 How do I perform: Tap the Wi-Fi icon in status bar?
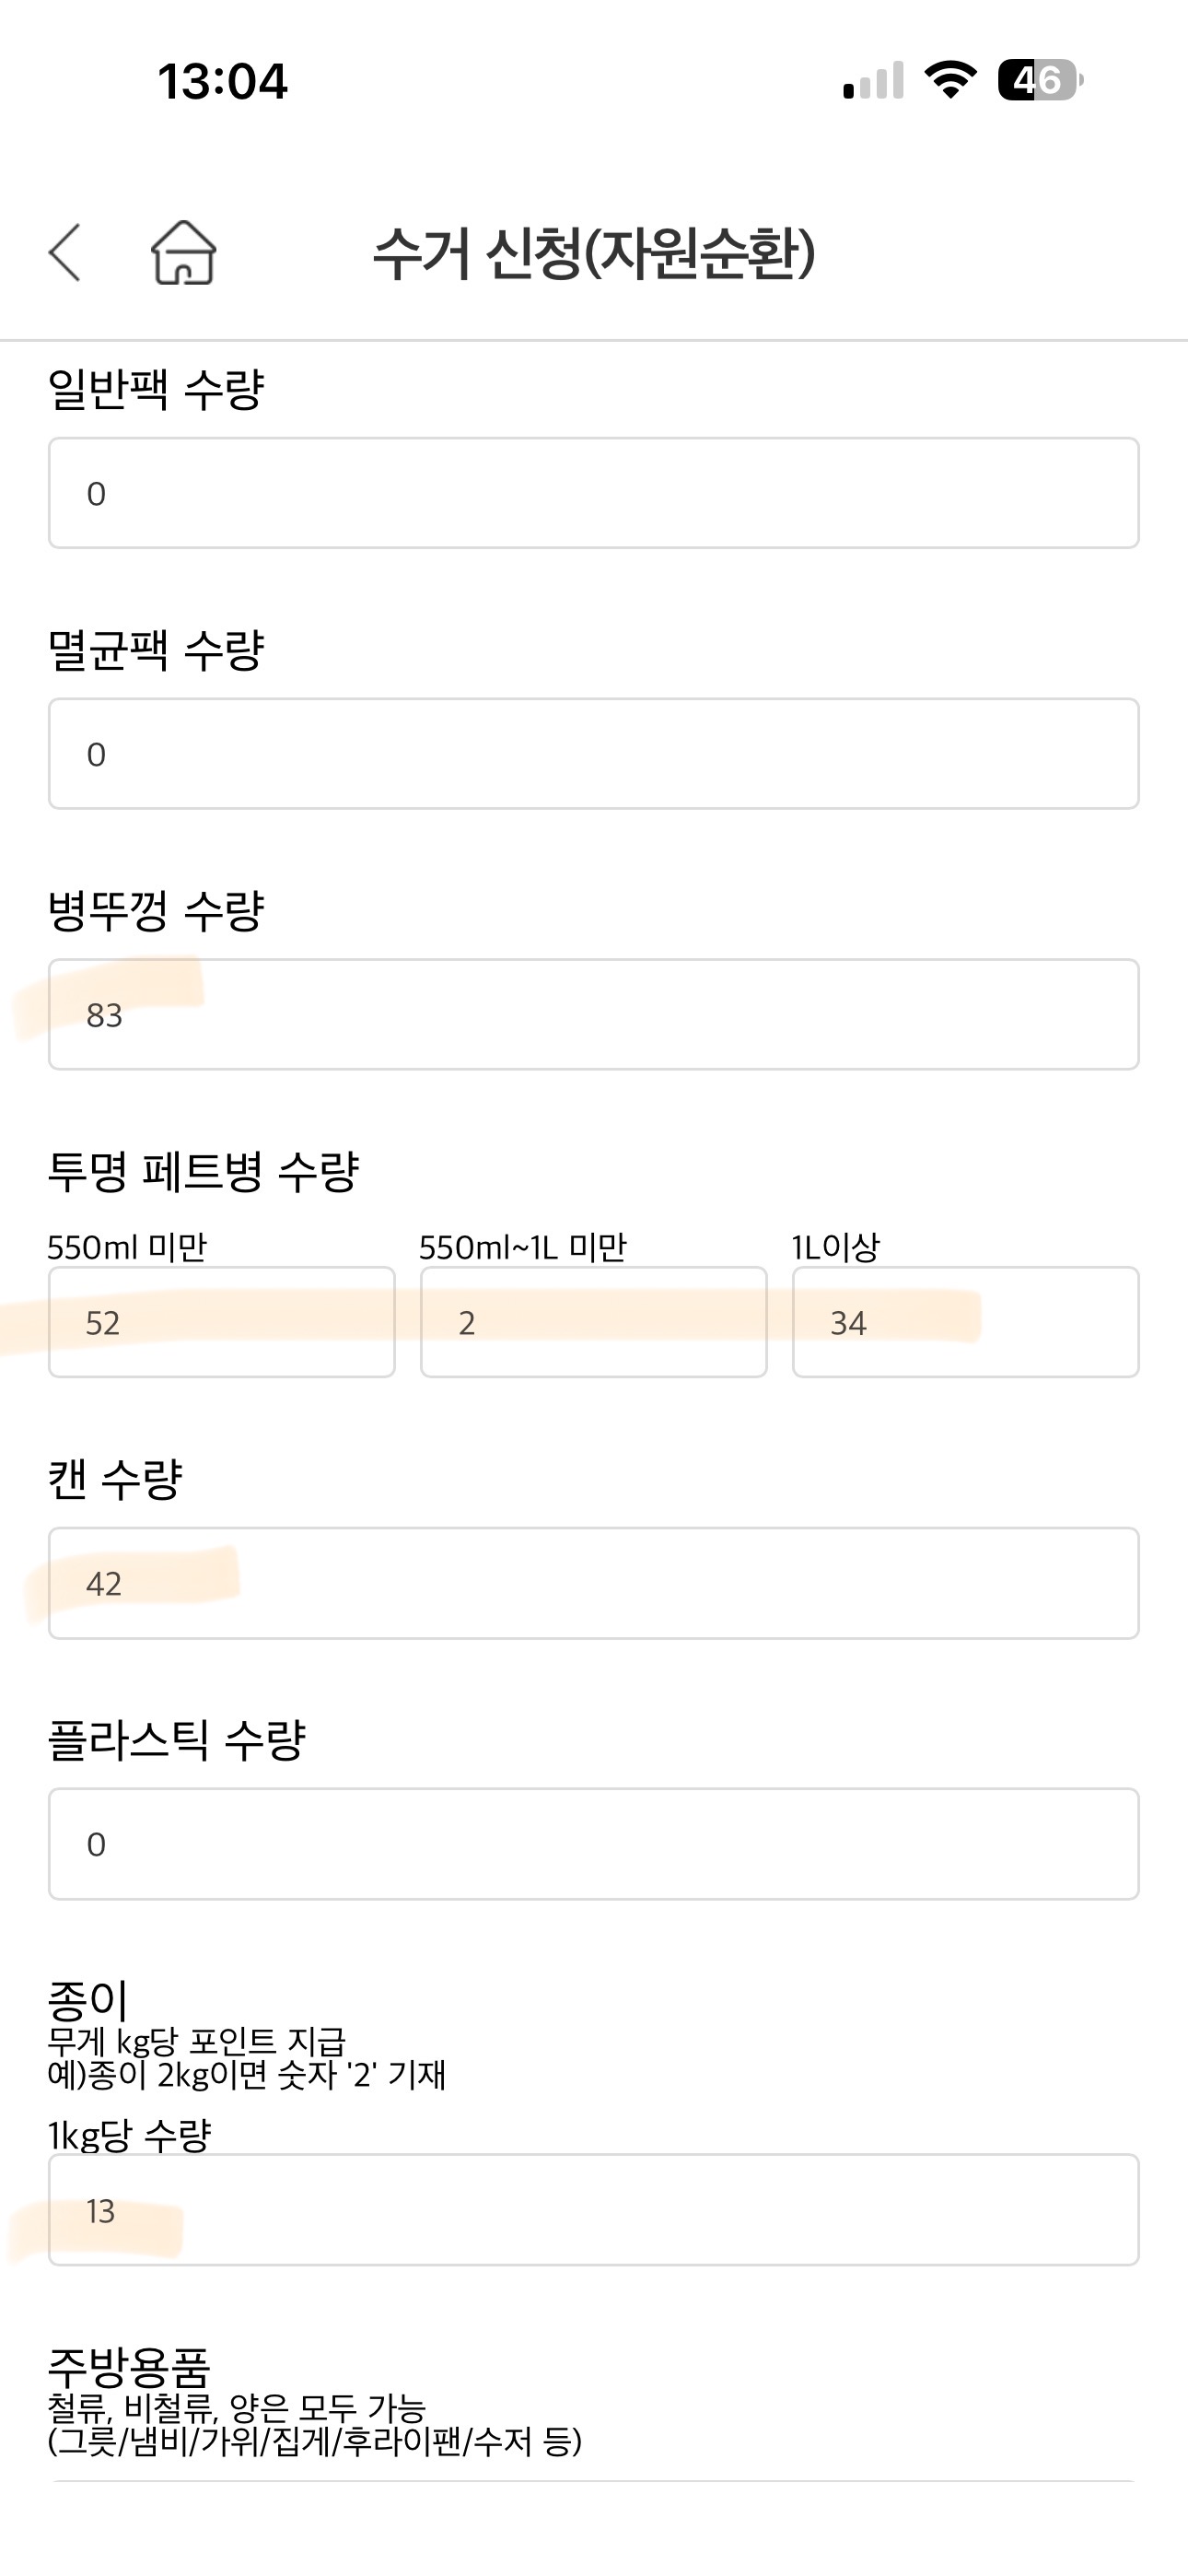point(950,80)
